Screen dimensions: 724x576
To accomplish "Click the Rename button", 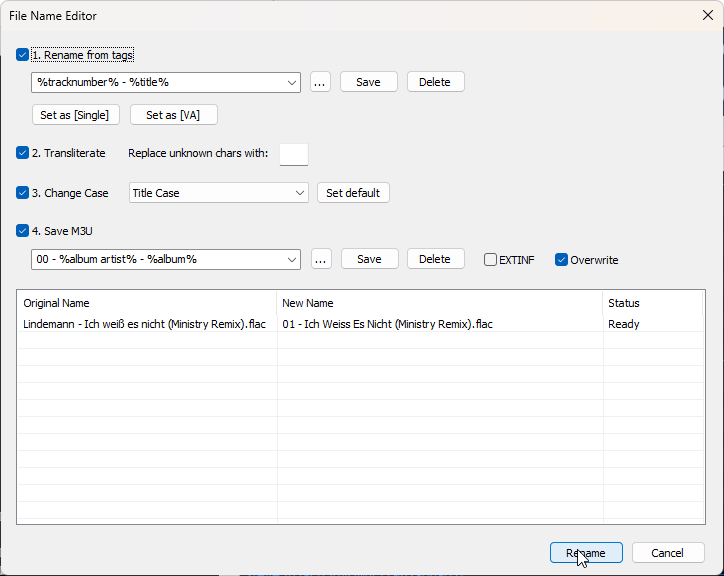I will click(x=586, y=553).
